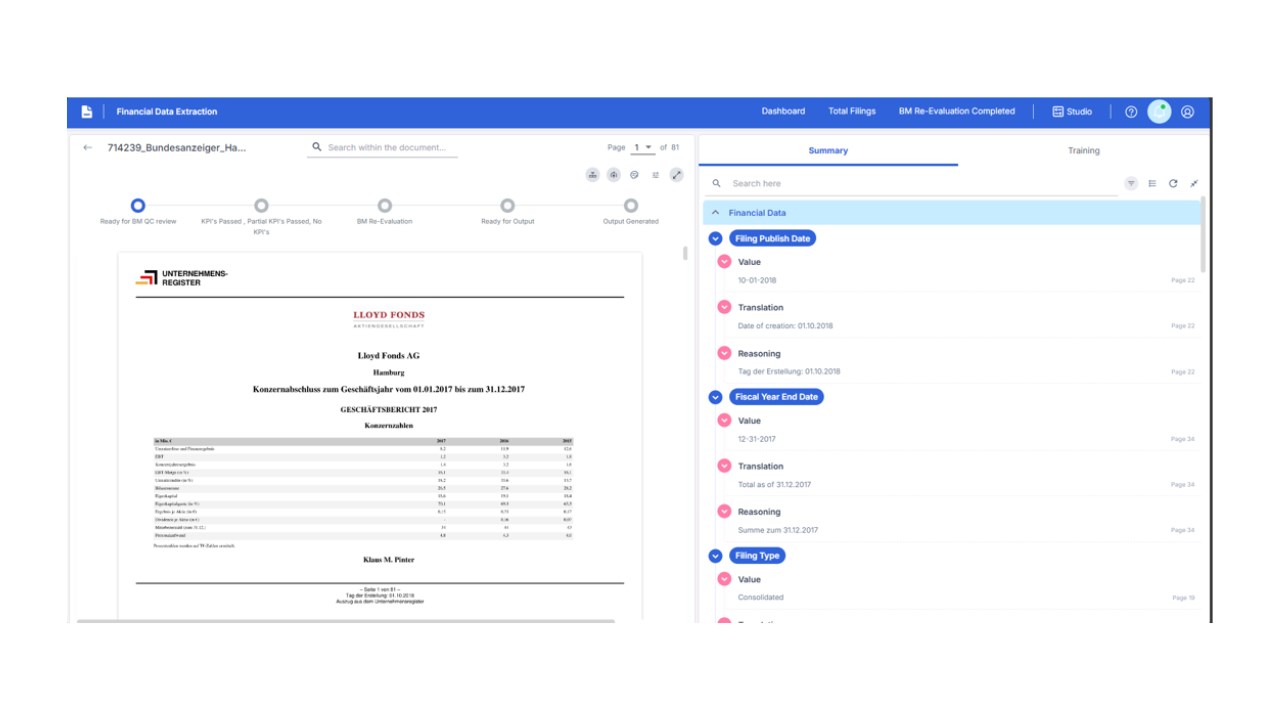Click the expand fullscreen icon in document toolbar

677,175
